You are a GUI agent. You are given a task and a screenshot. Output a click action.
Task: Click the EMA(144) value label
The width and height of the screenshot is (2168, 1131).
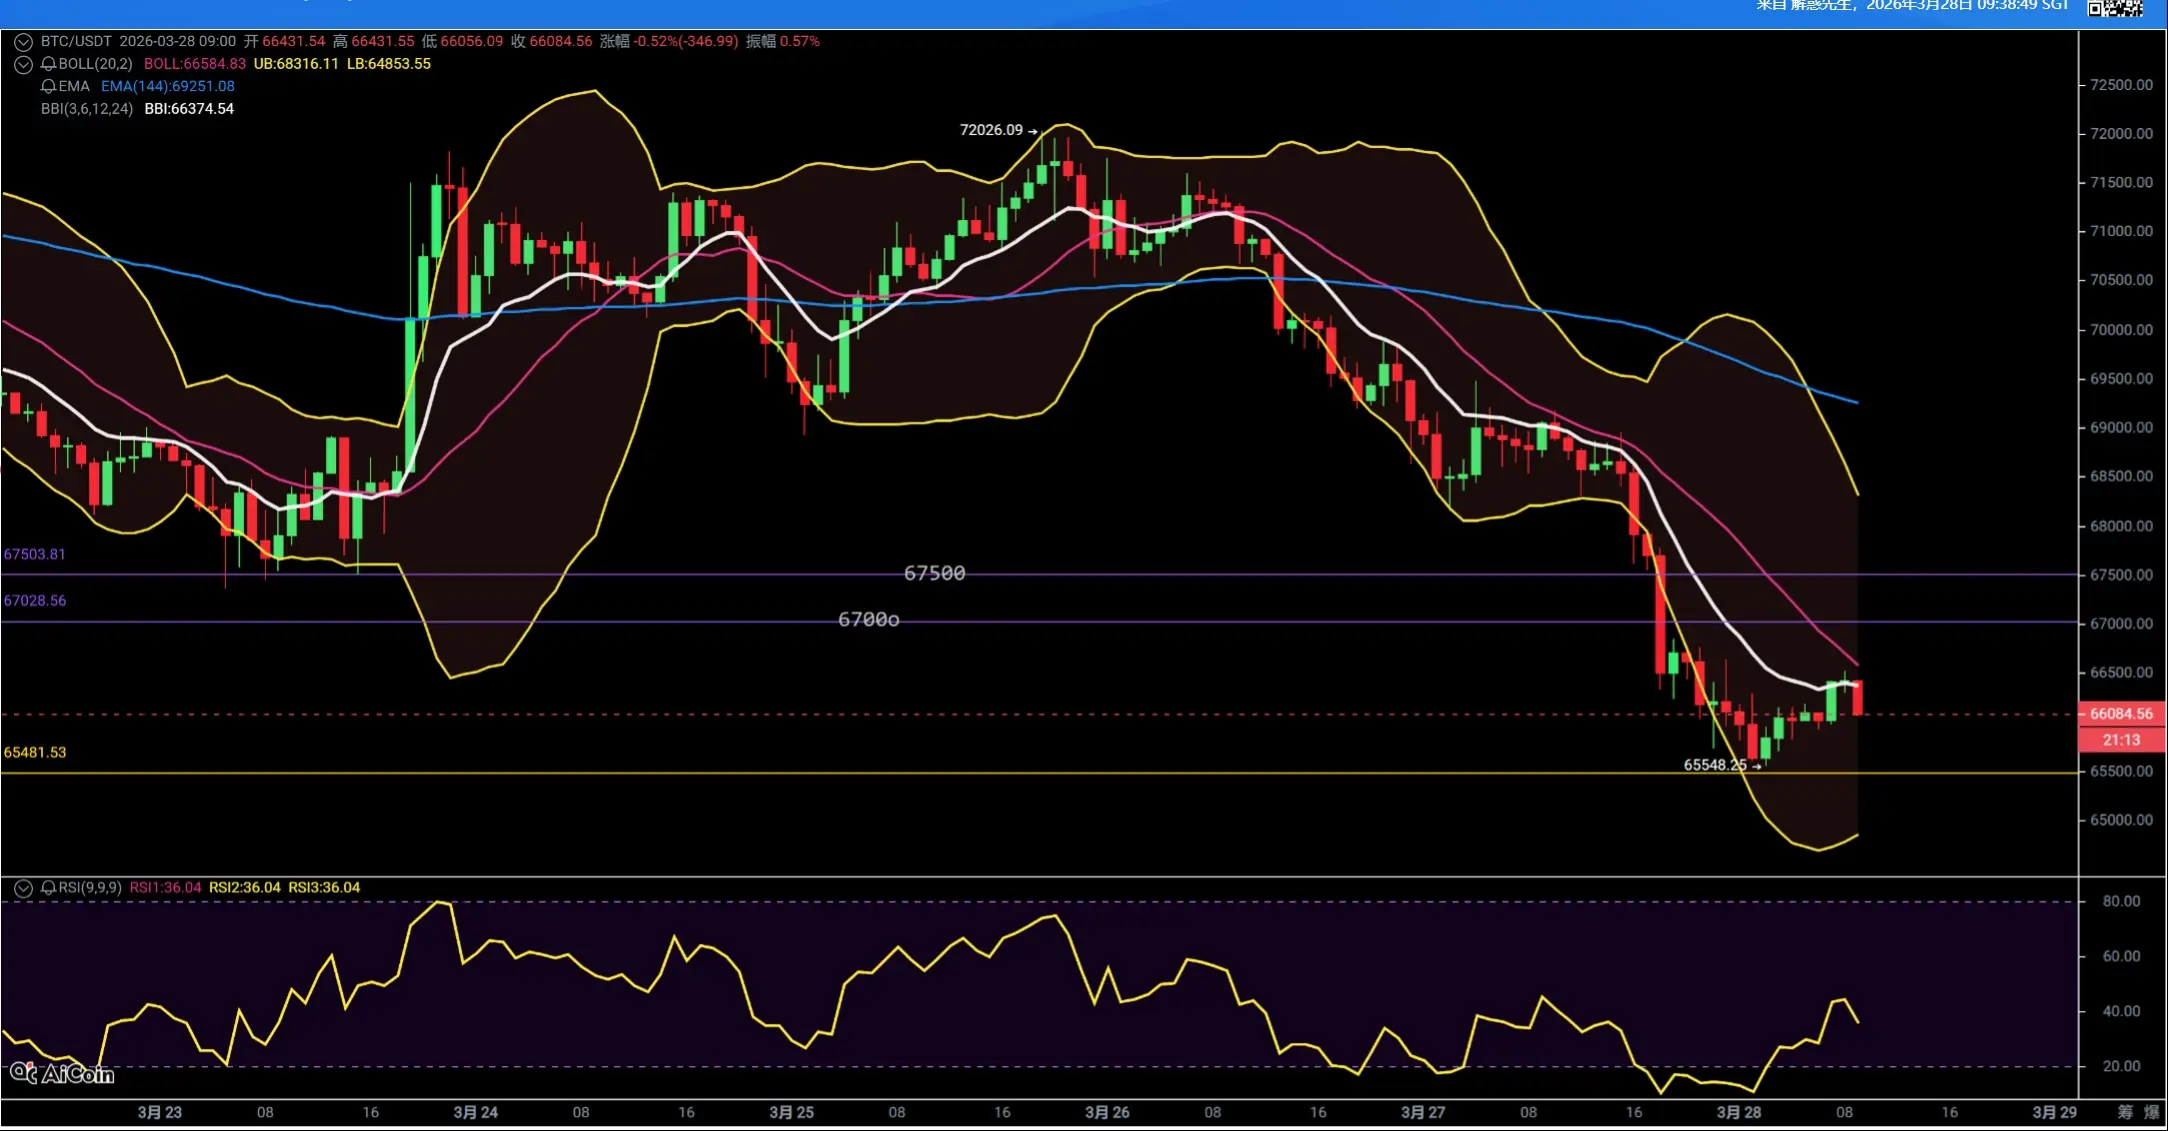pos(168,86)
